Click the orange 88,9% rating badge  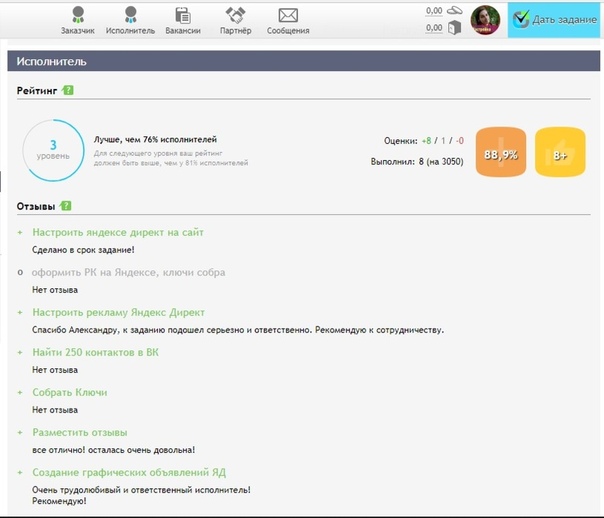(501, 152)
